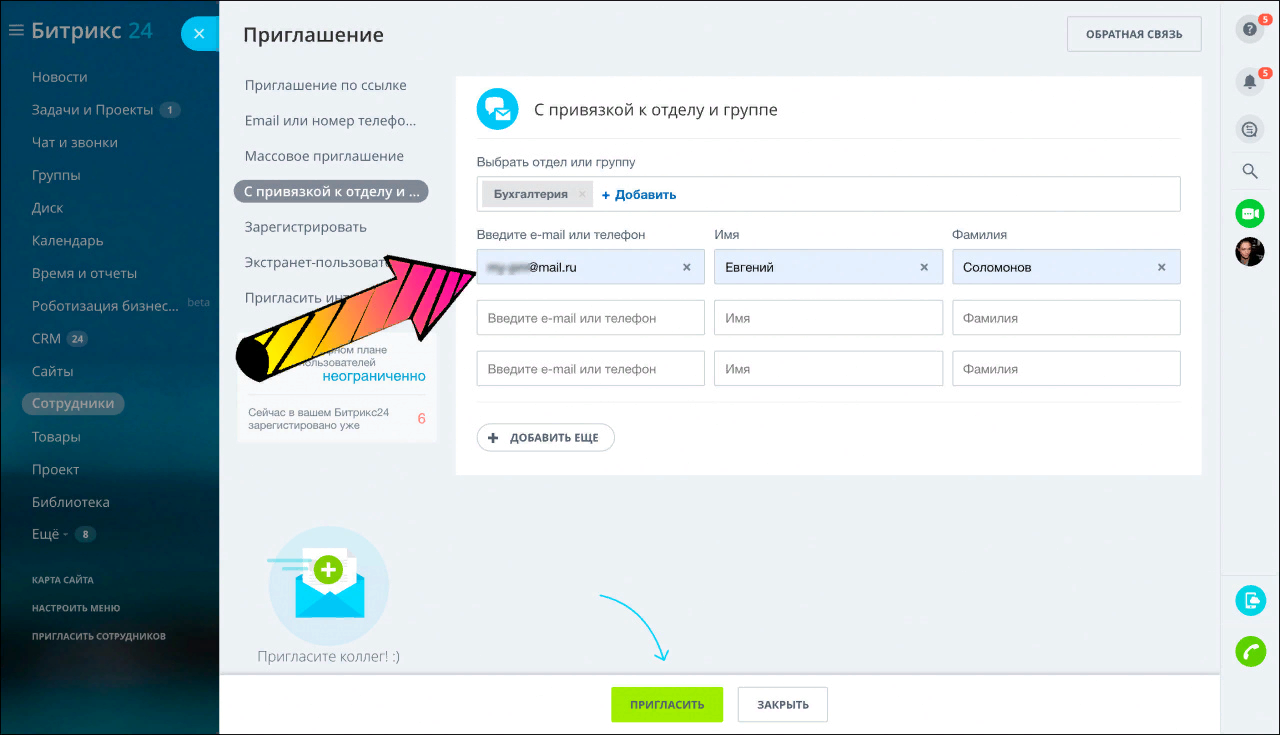Expand the Ещё menu in sidebar
Viewport: 1280px width, 735px height.
click(46, 534)
